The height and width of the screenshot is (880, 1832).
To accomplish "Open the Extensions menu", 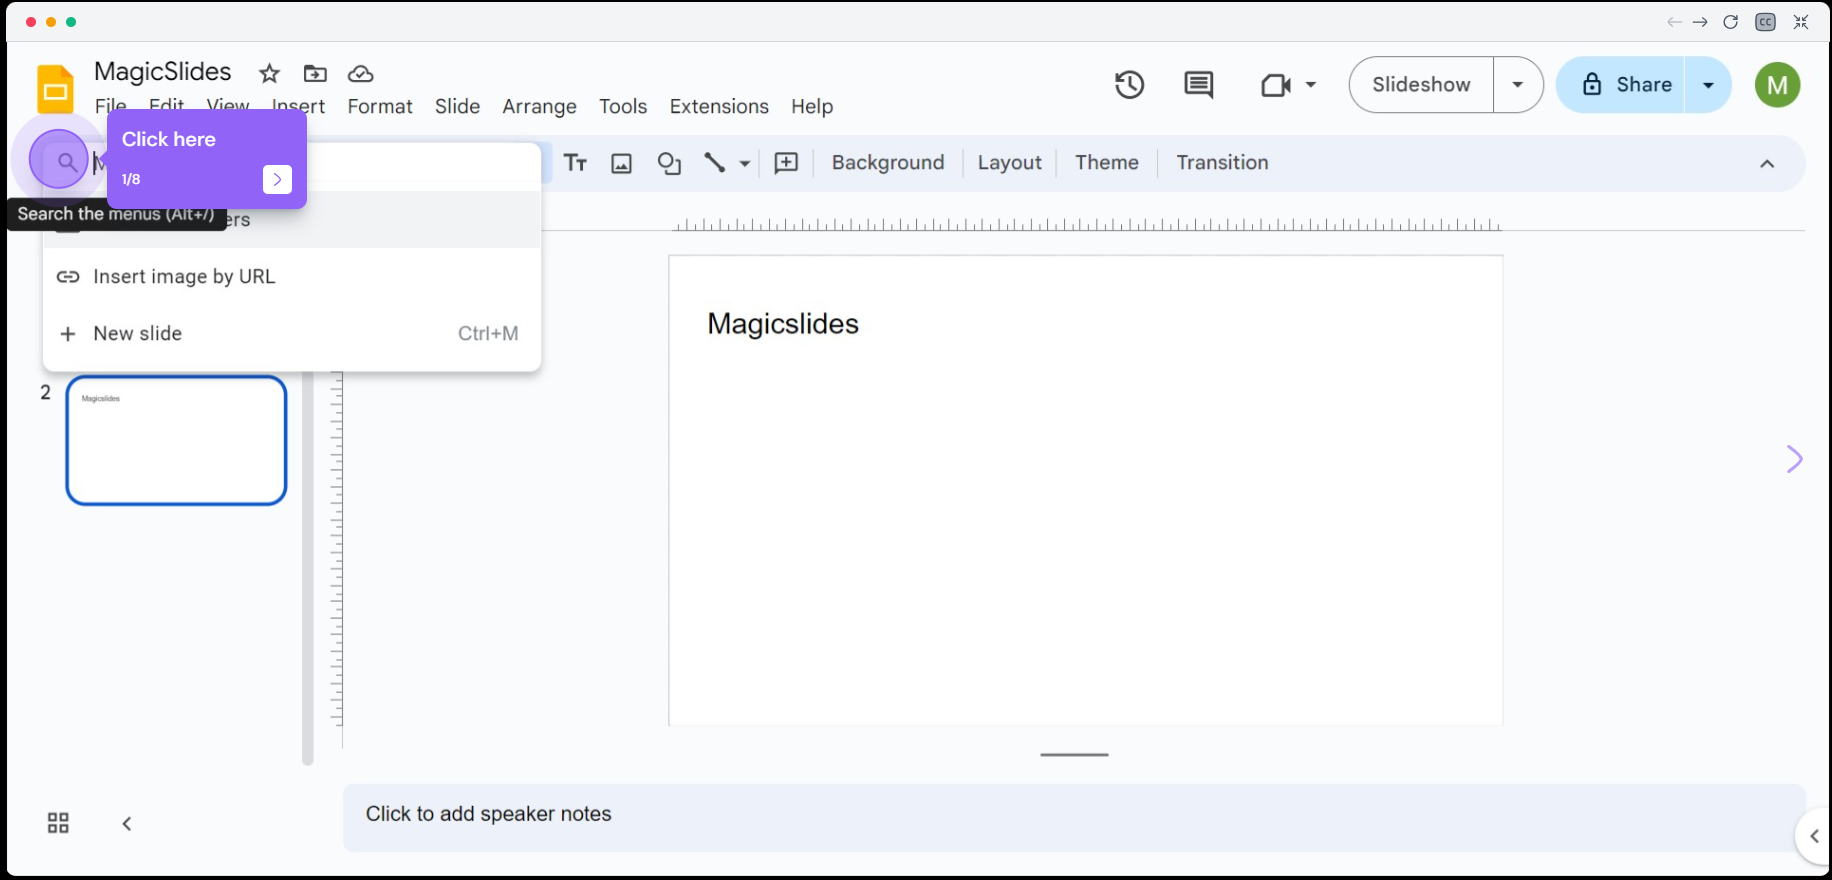I will tap(719, 107).
